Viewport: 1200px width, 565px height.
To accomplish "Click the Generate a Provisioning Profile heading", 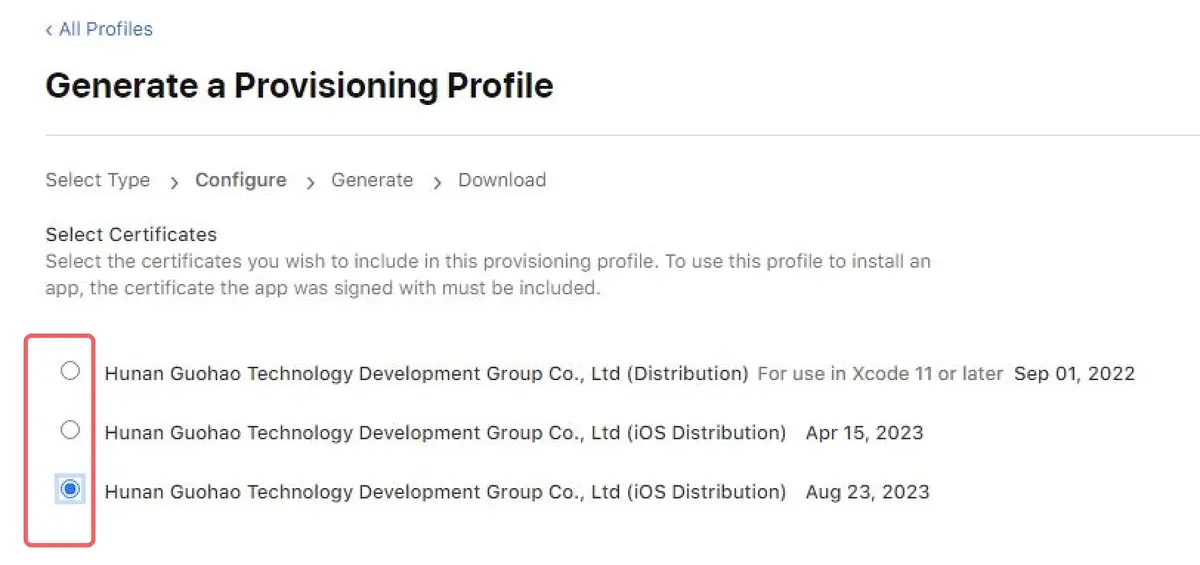I will point(299,86).
